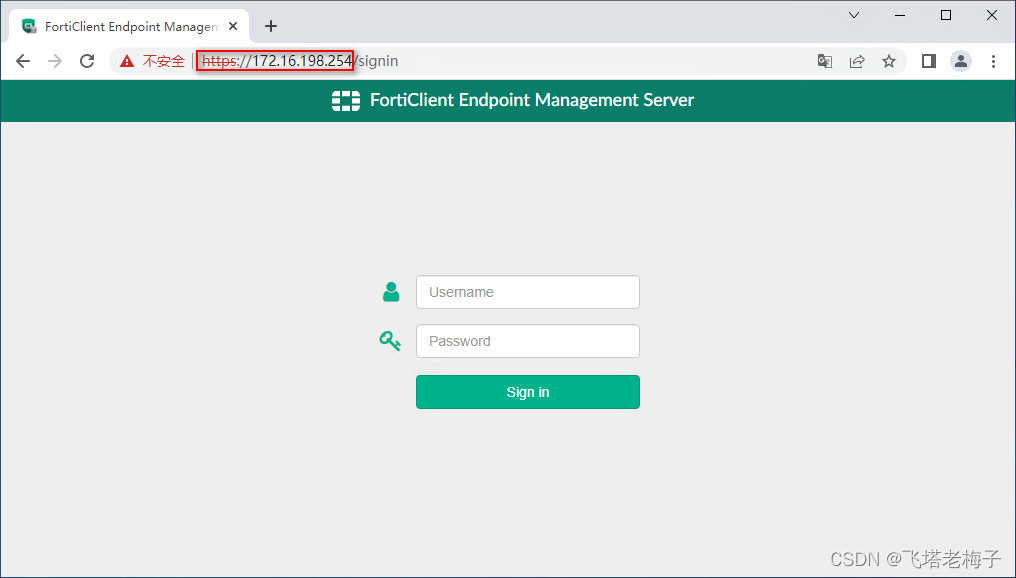The width and height of the screenshot is (1016, 578).
Task: Go back with the browser back arrow
Action: click(x=23, y=61)
